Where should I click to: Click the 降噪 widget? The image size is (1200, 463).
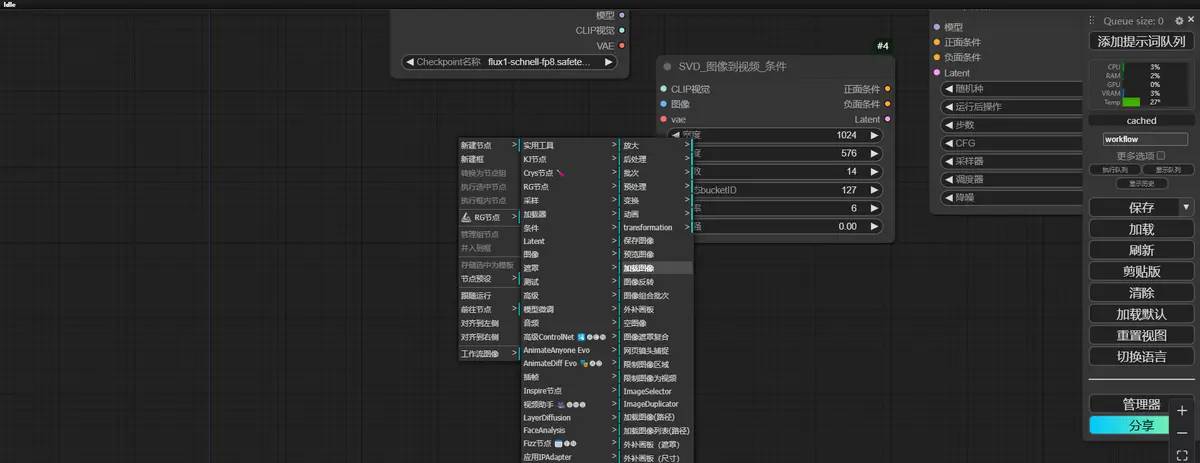[1012, 198]
